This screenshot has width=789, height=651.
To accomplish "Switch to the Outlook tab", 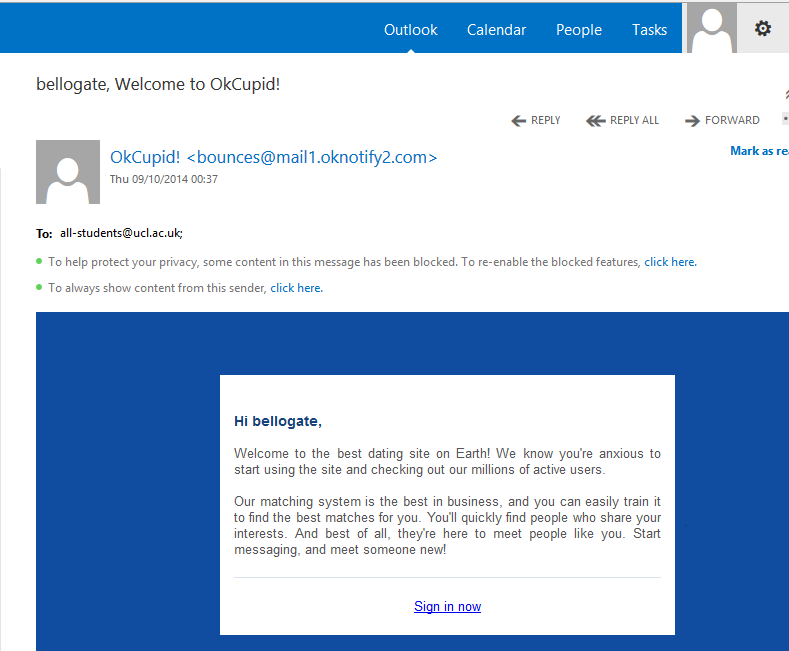I will 410,30.
